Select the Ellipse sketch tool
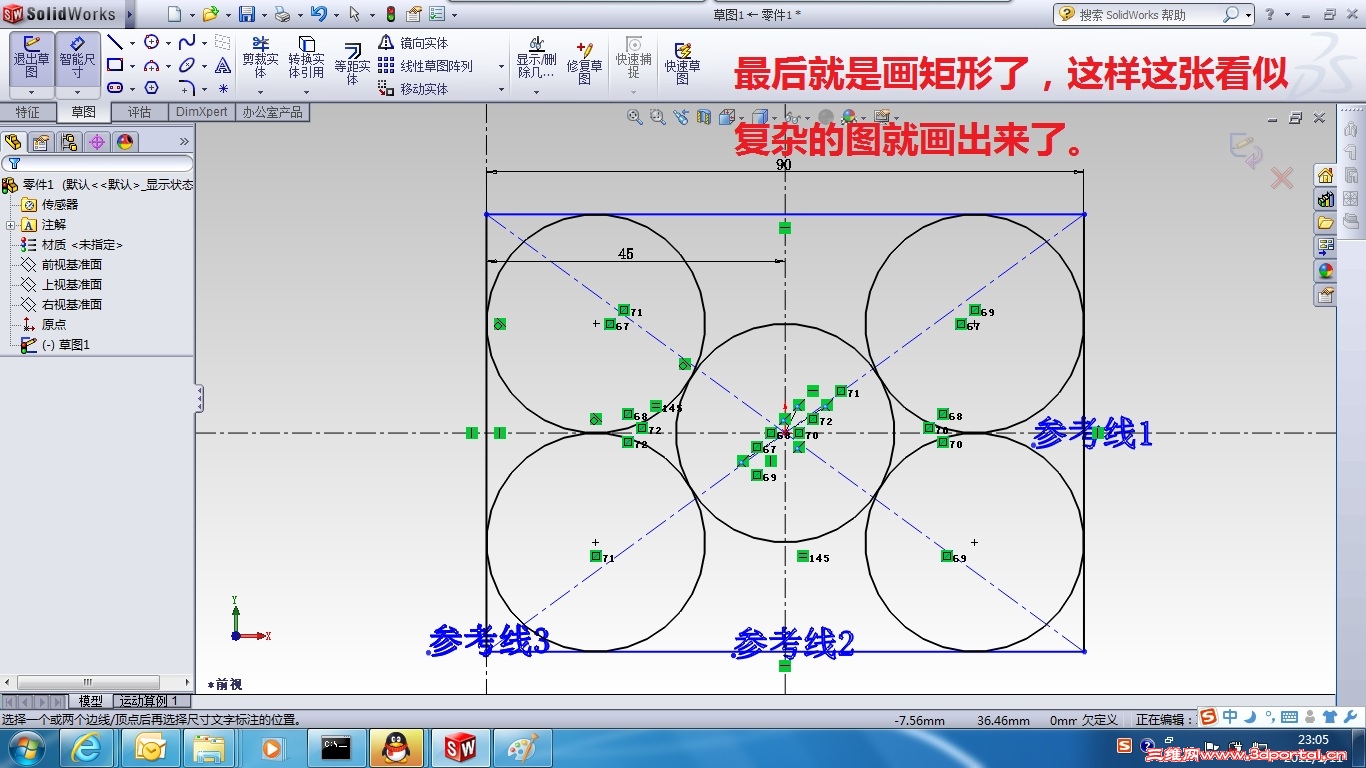Viewport: 1366px width, 768px height. click(x=187, y=65)
